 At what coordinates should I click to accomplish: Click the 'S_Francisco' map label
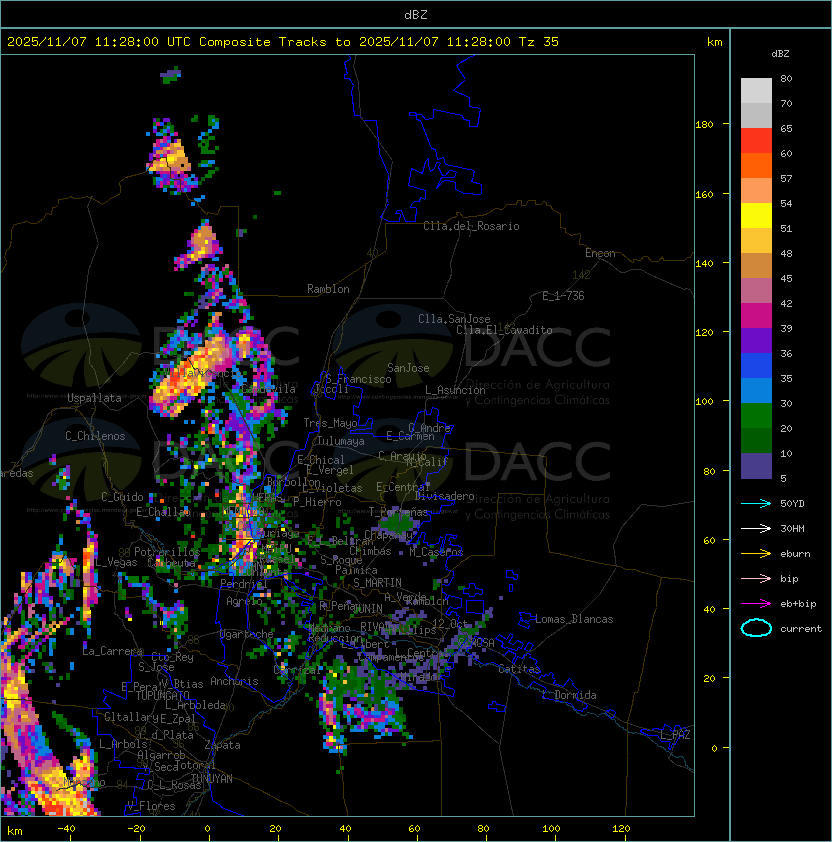(358, 379)
